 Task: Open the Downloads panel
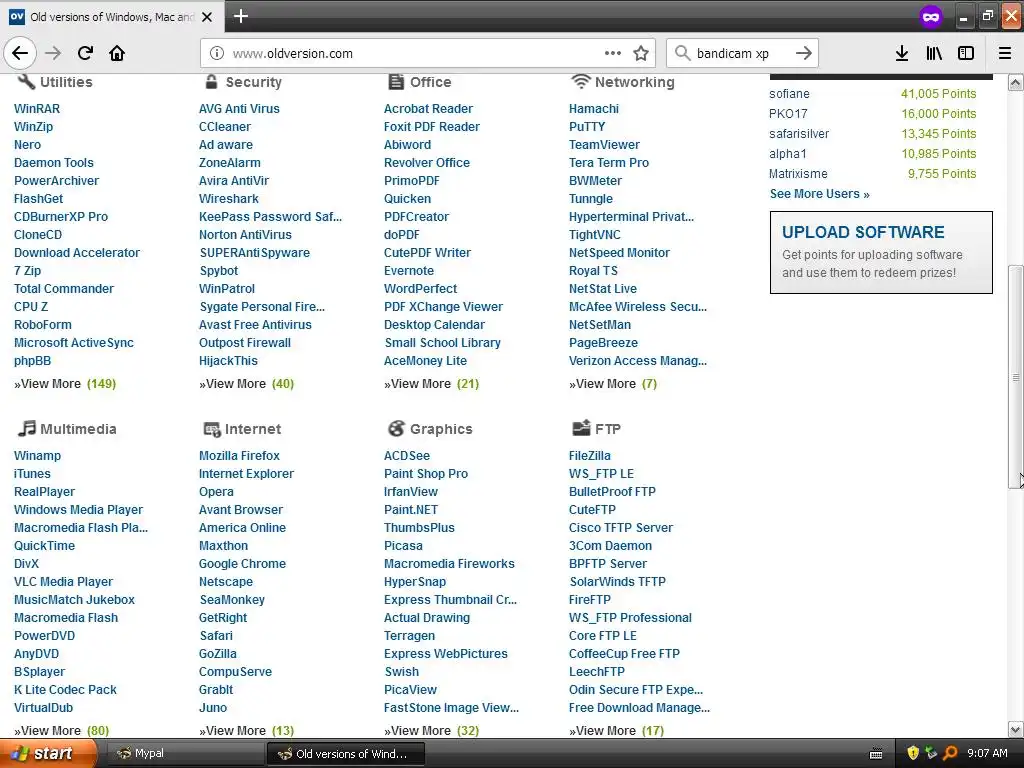click(902, 53)
